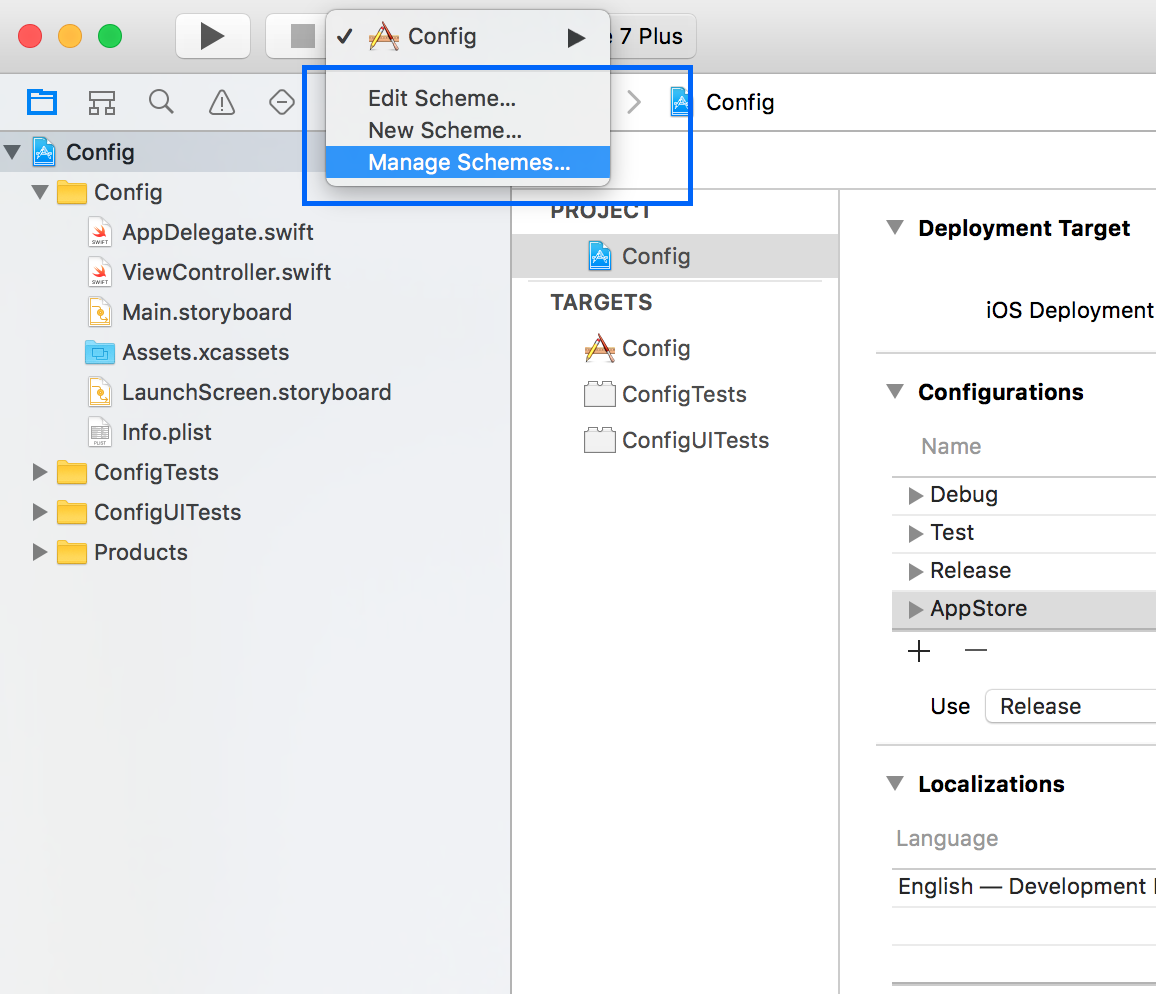Collapse the Deployment Target section
The width and height of the screenshot is (1156, 994).
click(895, 227)
